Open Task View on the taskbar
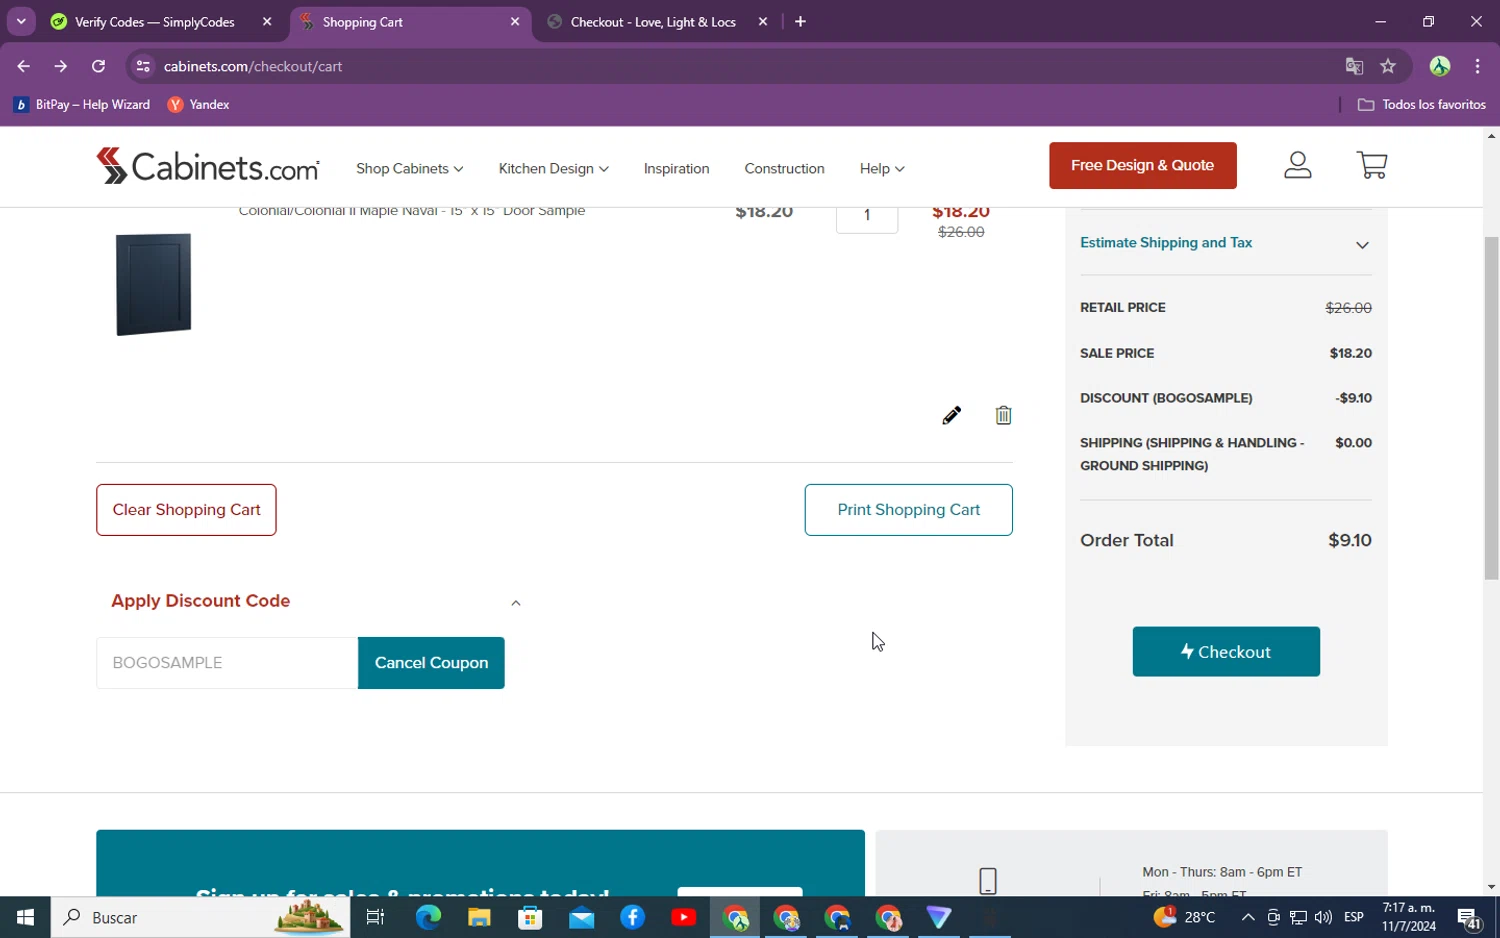 click(x=376, y=917)
